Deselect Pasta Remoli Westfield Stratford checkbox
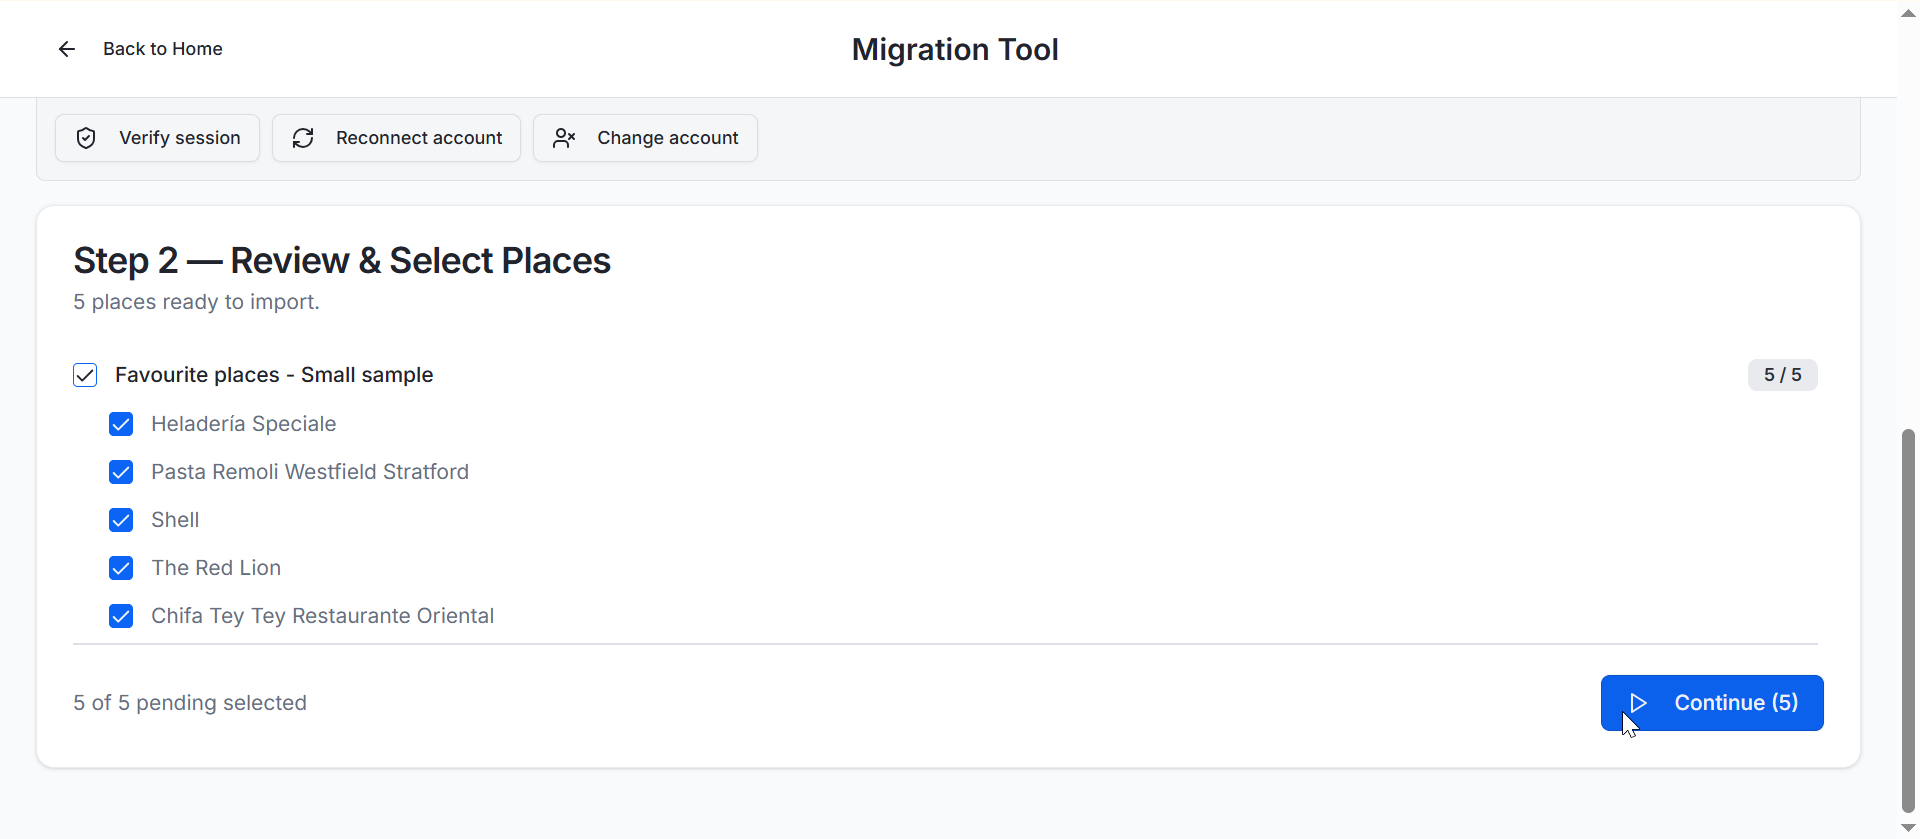 (x=121, y=472)
